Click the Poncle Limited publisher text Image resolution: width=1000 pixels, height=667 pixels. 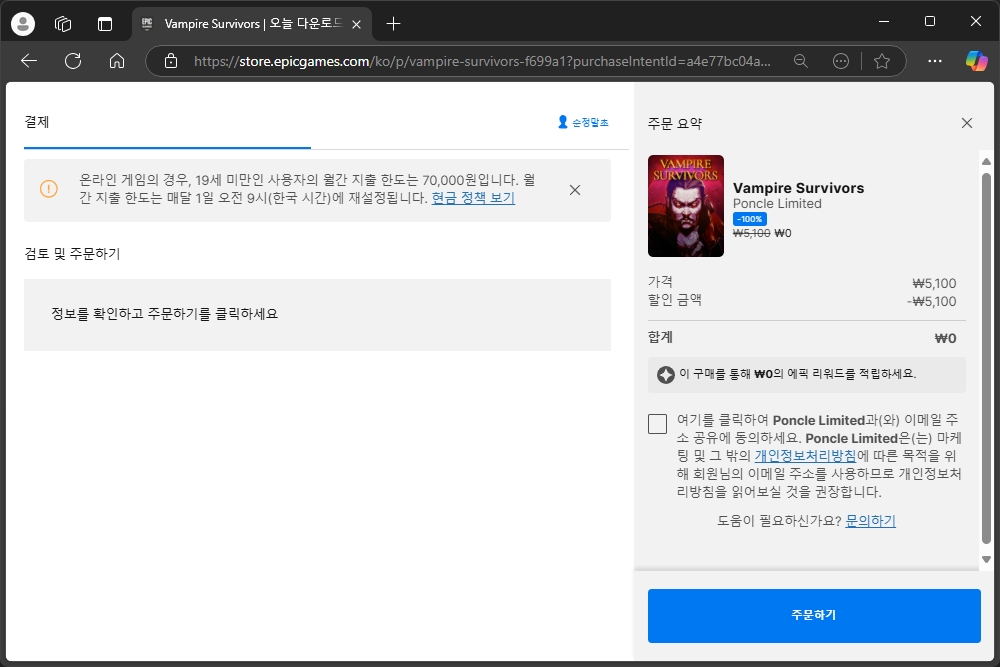coord(777,203)
